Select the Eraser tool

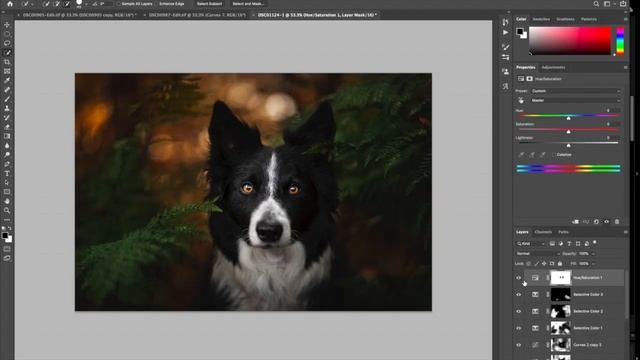coord(7,127)
